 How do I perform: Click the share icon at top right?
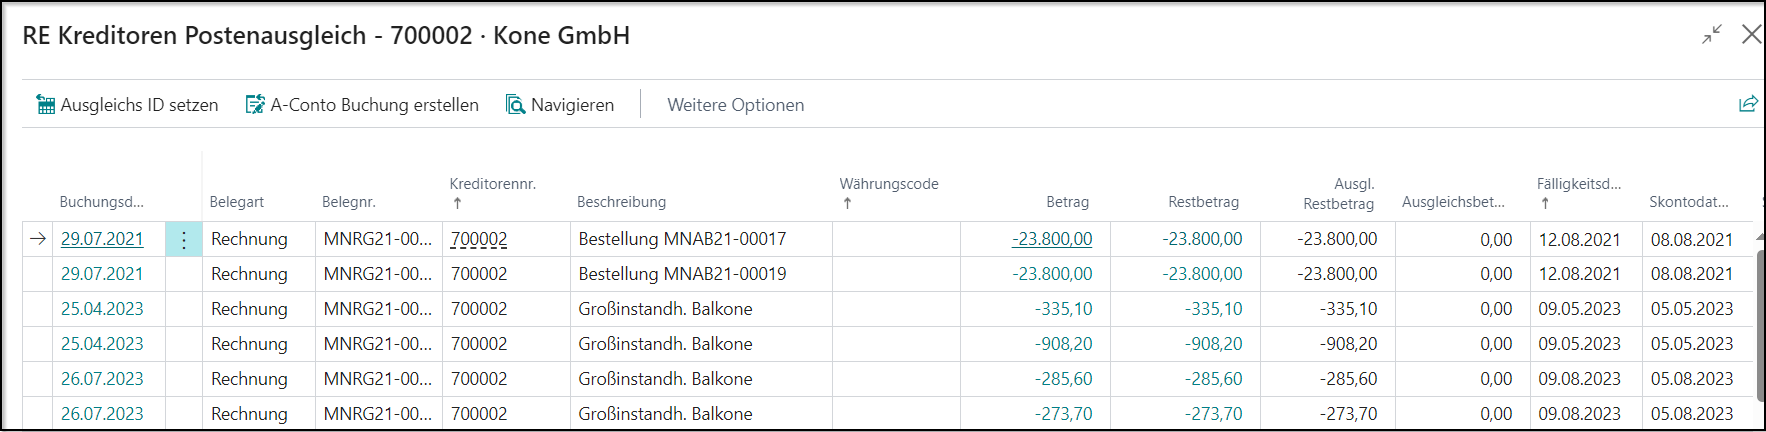1748,104
